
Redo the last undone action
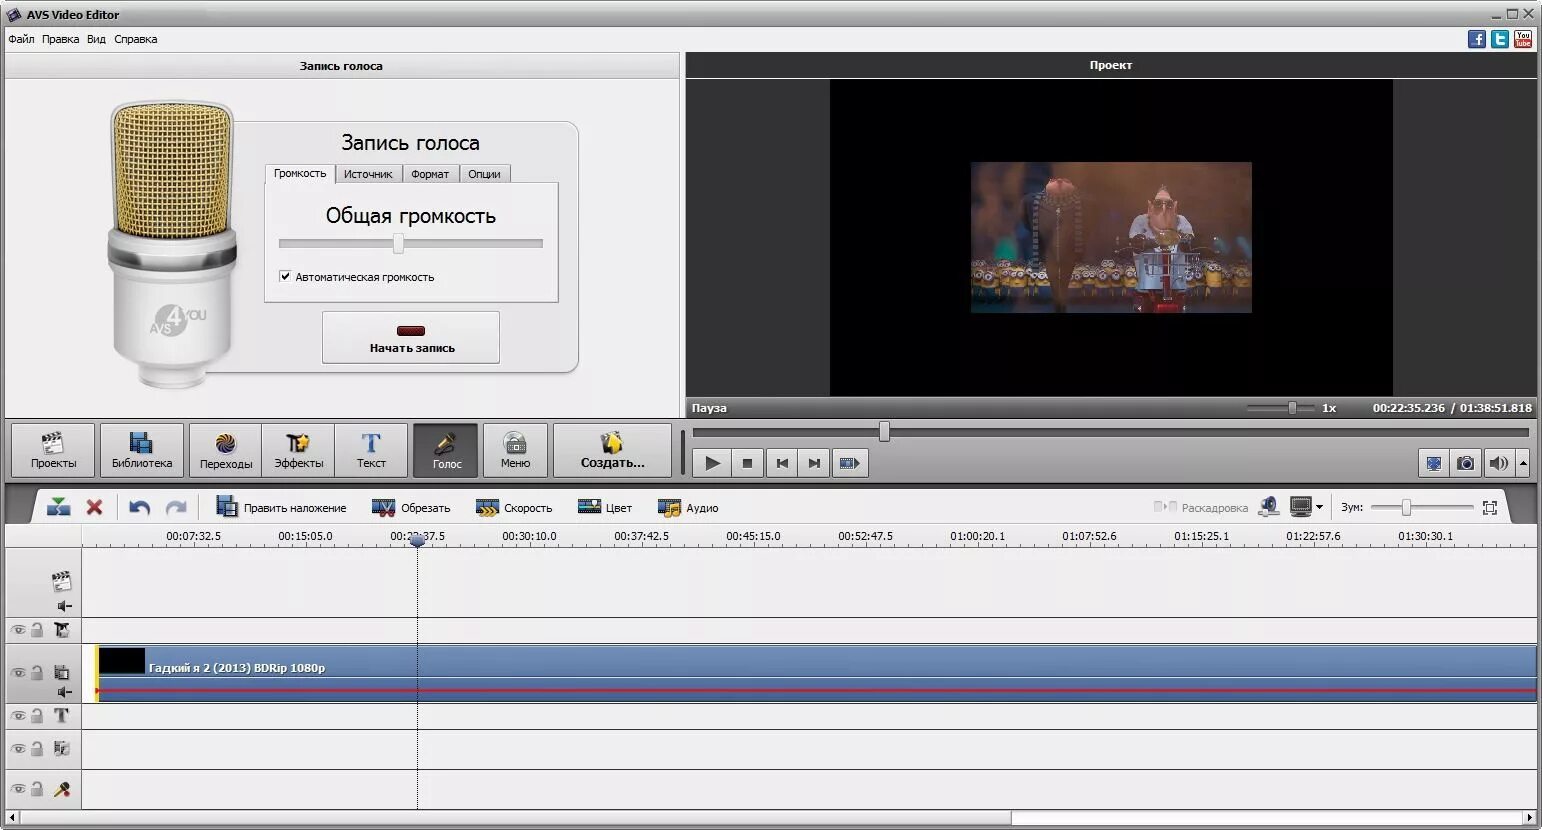(x=176, y=507)
